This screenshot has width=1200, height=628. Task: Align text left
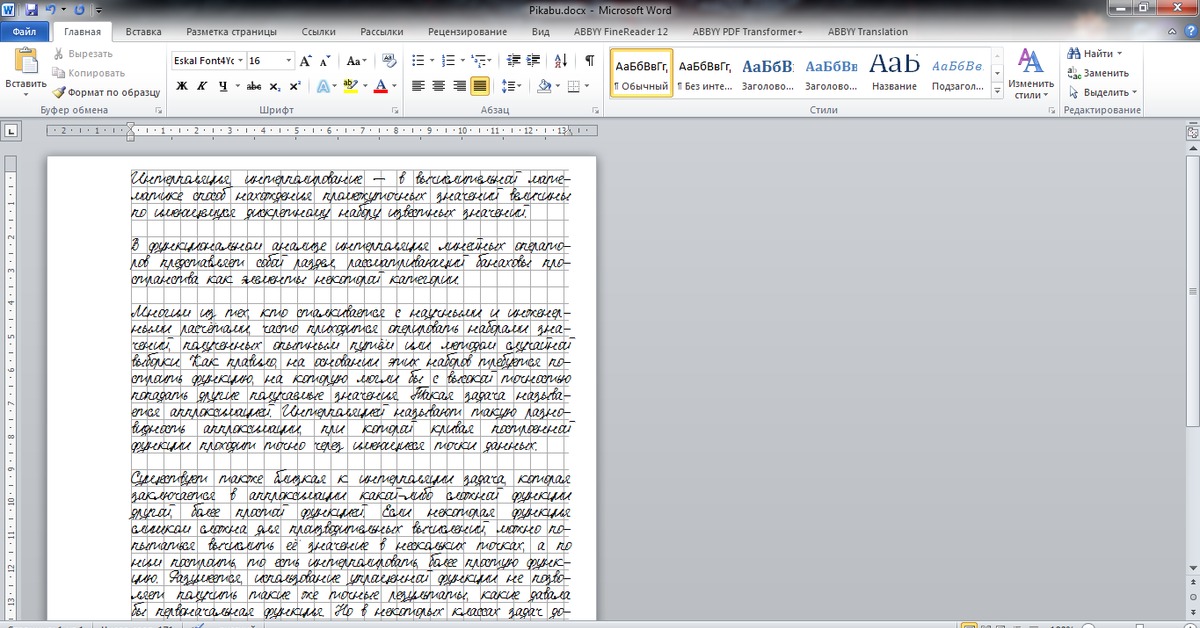coord(419,86)
